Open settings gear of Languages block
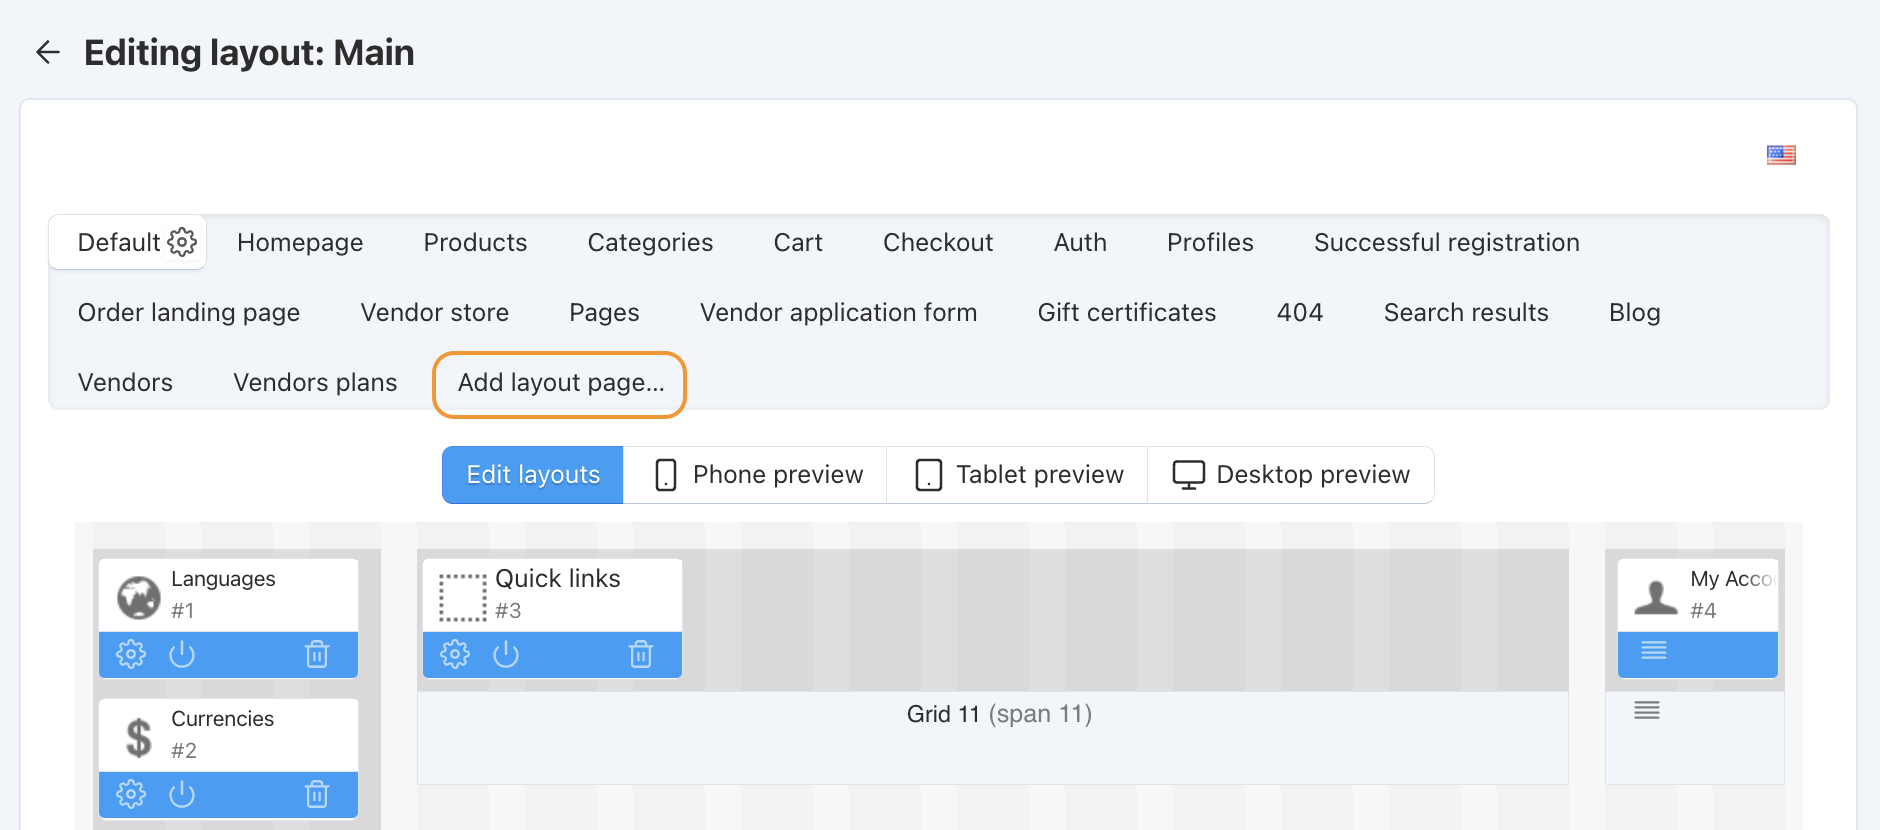 click(x=131, y=654)
